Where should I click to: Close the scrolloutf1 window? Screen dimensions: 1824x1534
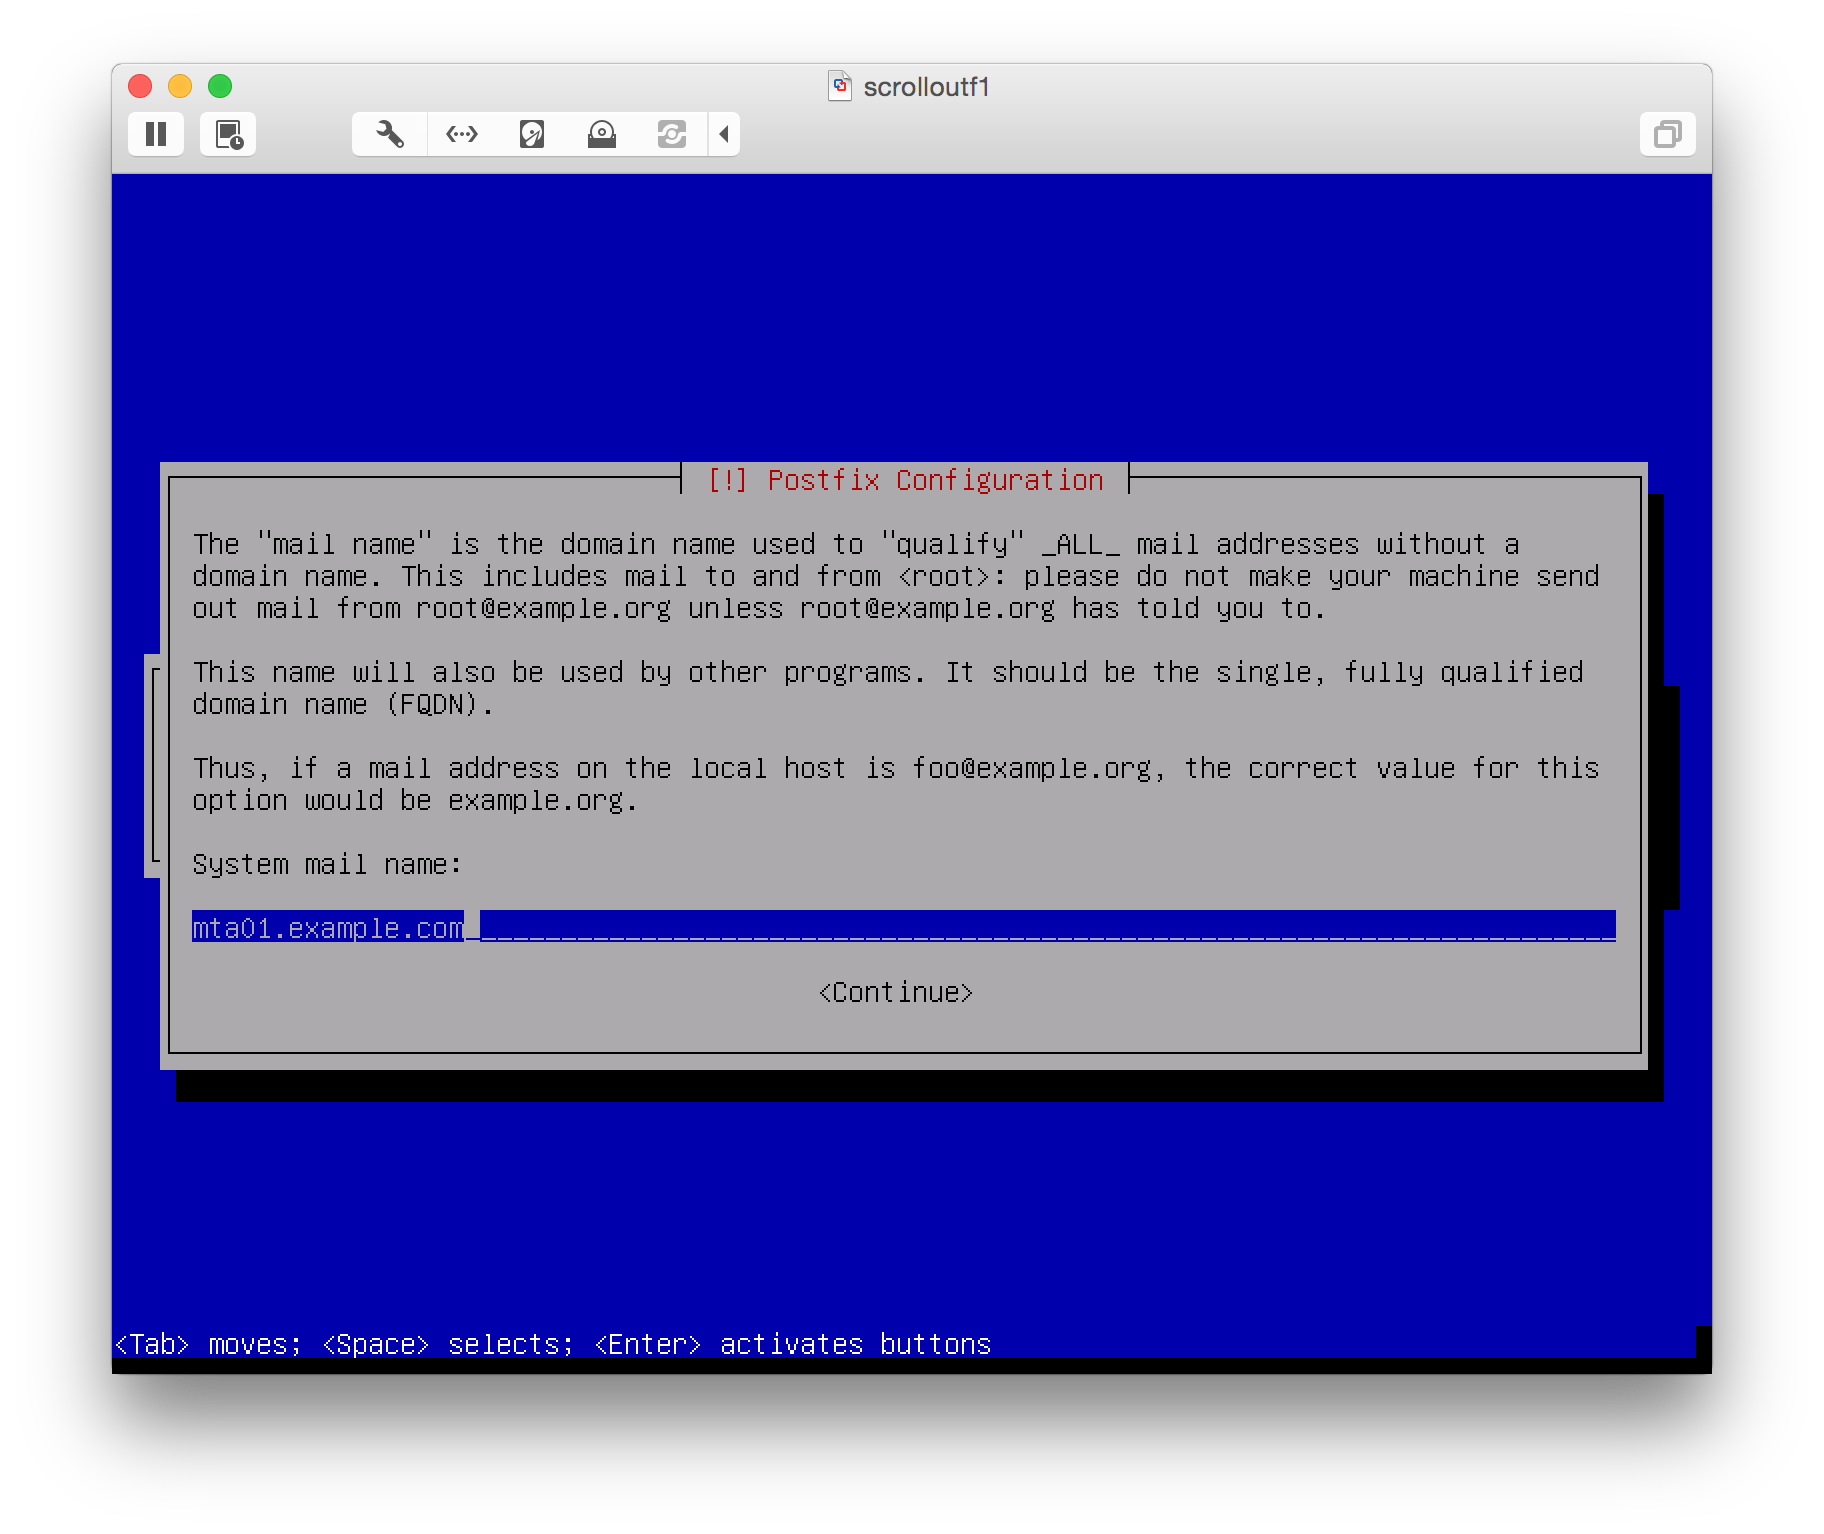tap(140, 86)
